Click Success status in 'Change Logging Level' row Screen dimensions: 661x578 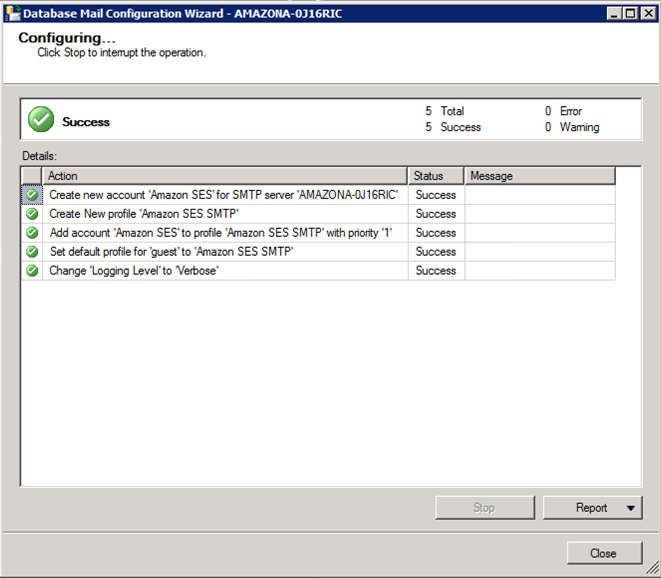(436, 270)
